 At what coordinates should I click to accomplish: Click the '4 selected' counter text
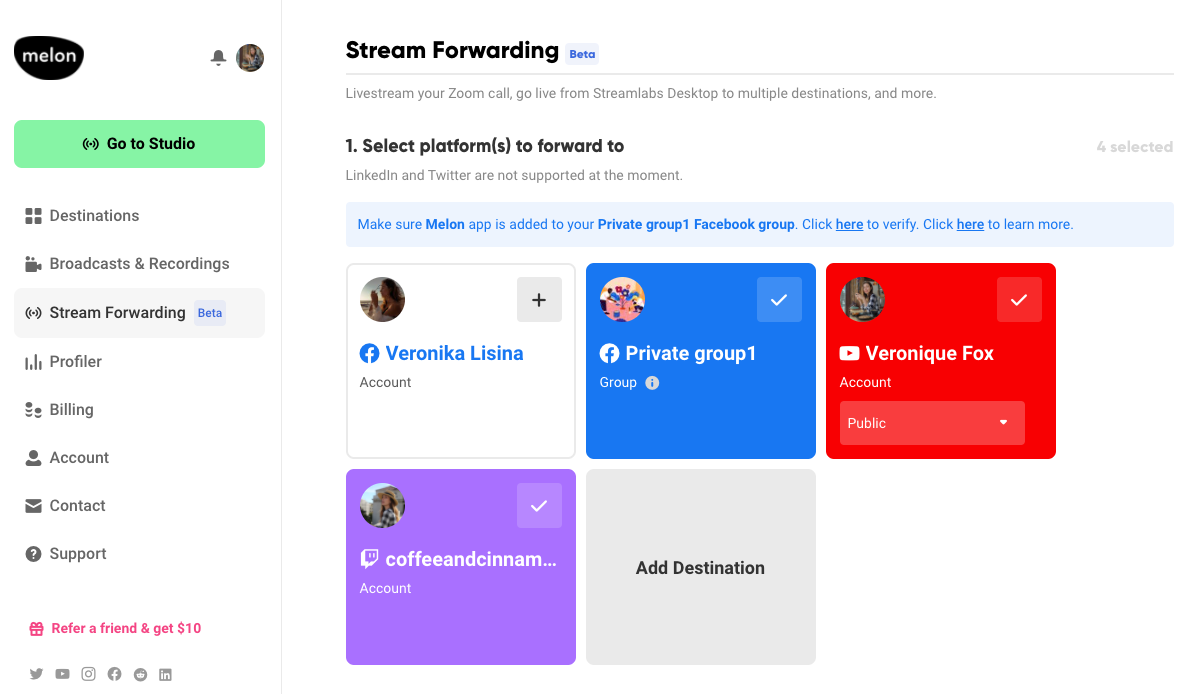1135,147
